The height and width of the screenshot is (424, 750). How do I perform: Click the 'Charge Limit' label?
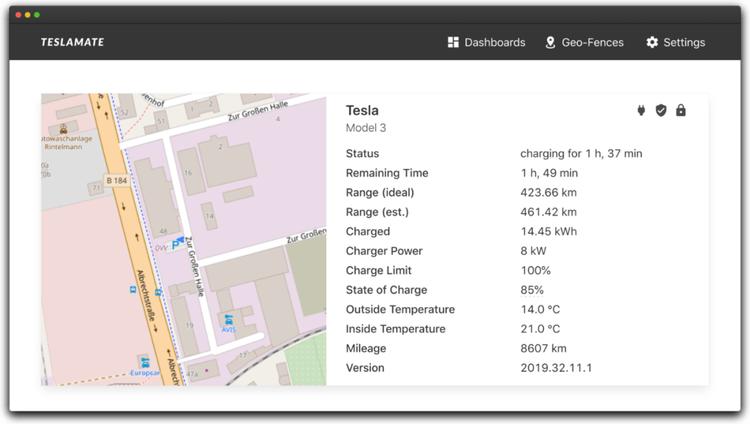tap(378, 270)
